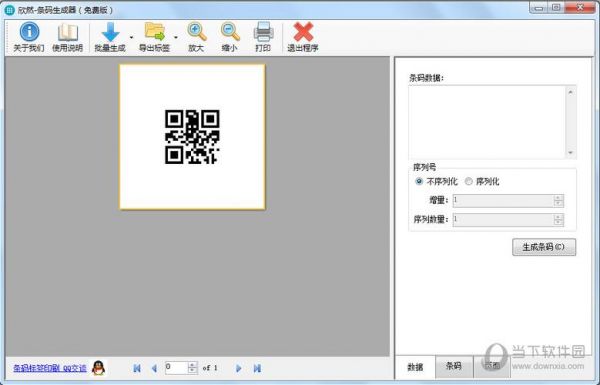
Task: Open the 关于我们 info icon
Action: click(x=29, y=32)
